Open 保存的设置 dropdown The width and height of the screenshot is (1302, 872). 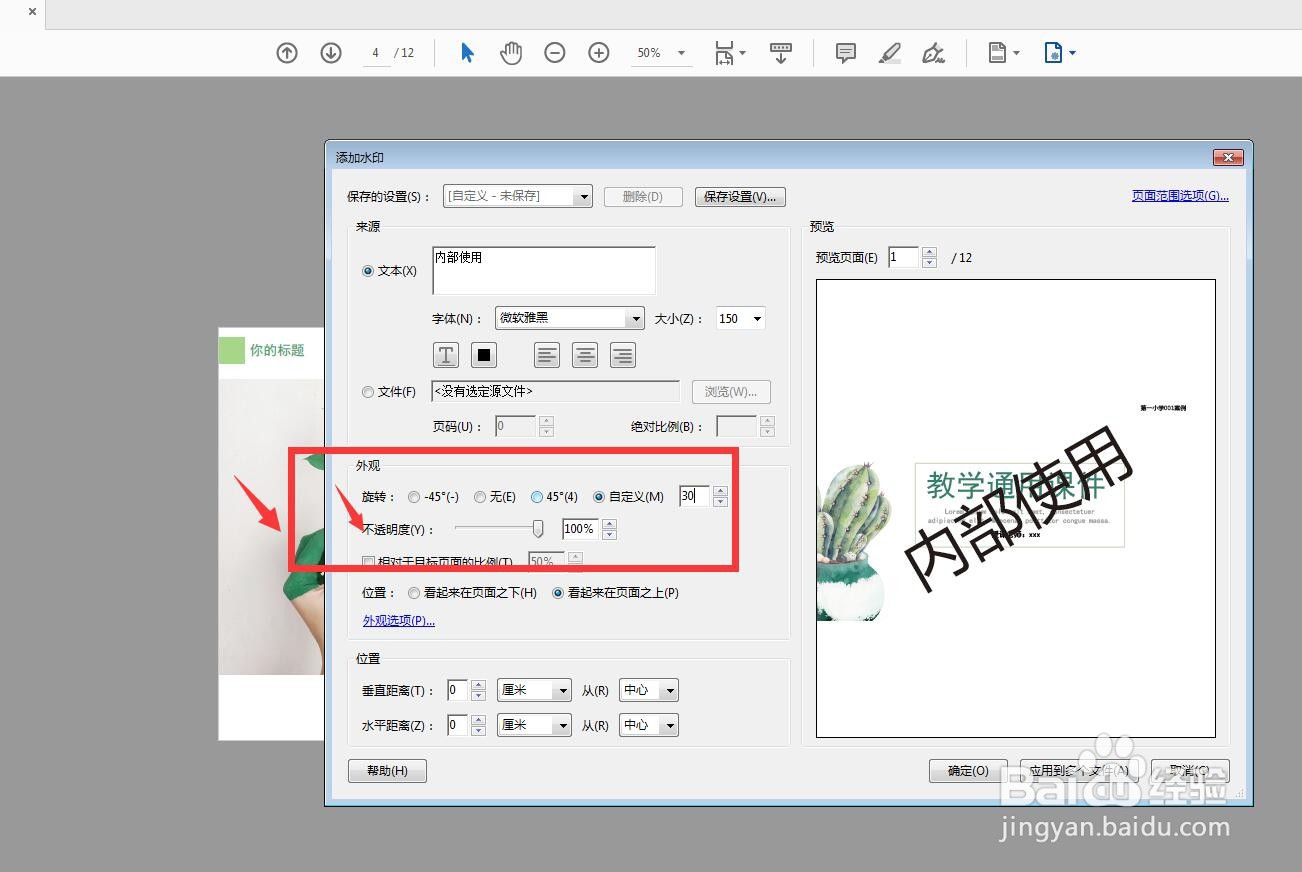[x=518, y=196]
